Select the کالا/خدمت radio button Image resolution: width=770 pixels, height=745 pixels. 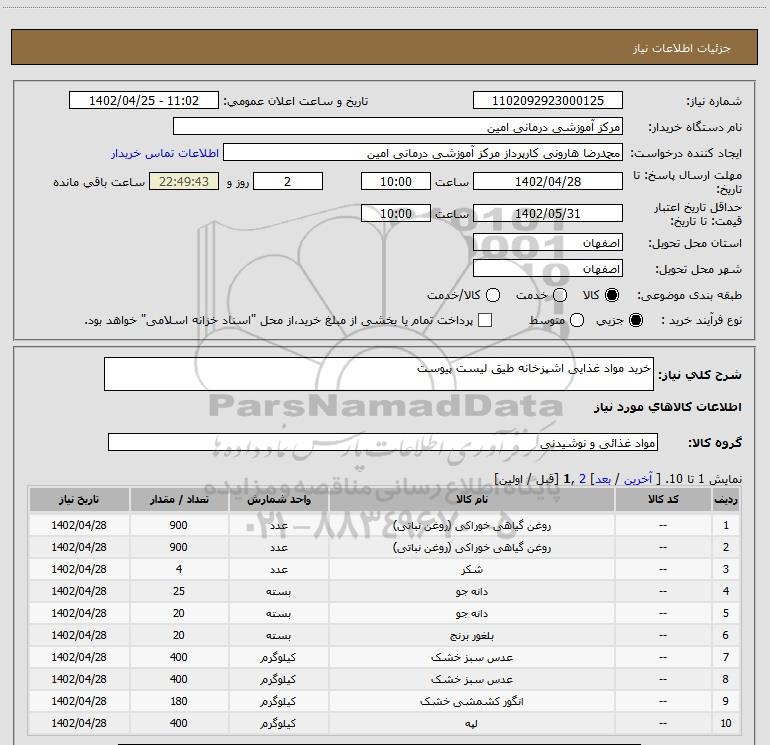click(x=493, y=295)
